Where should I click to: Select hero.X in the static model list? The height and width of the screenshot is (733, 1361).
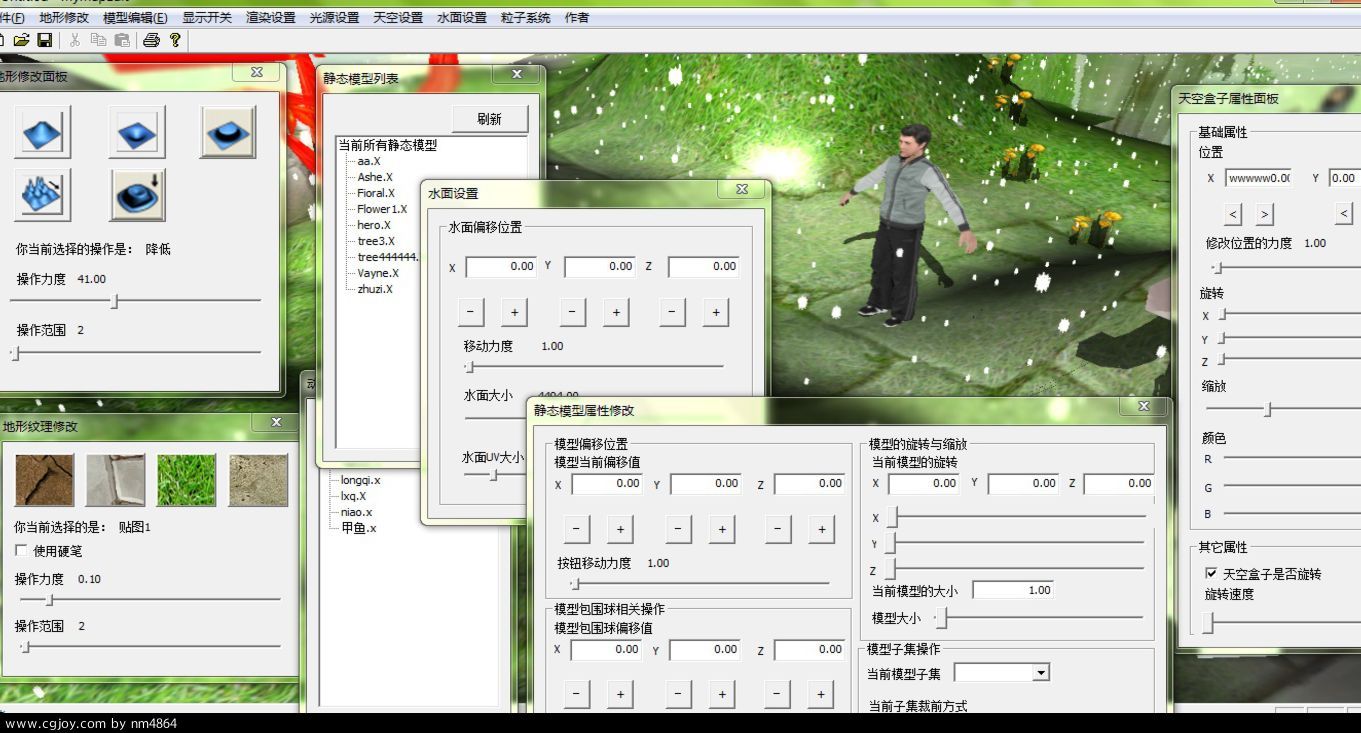374,225
